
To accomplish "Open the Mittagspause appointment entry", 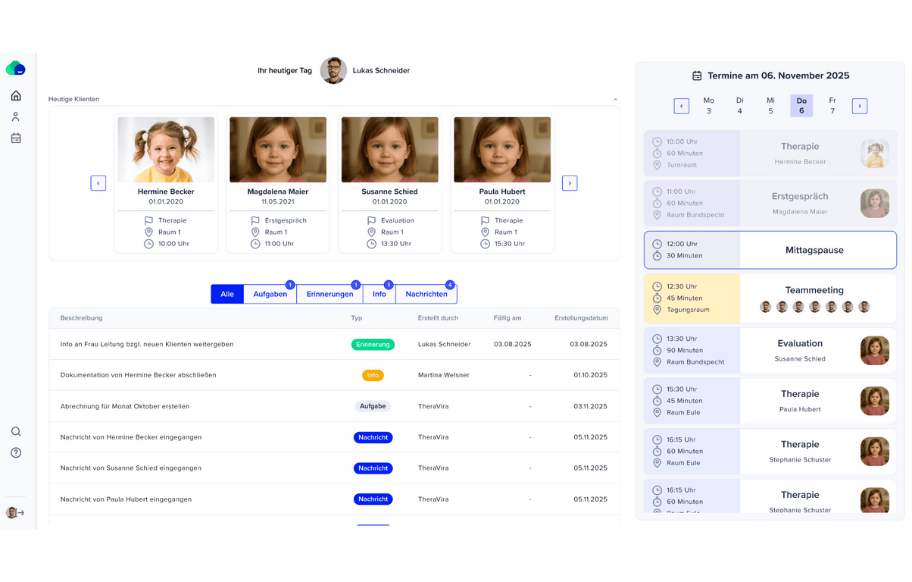I will pyautogui.click(x=770, y=250).
